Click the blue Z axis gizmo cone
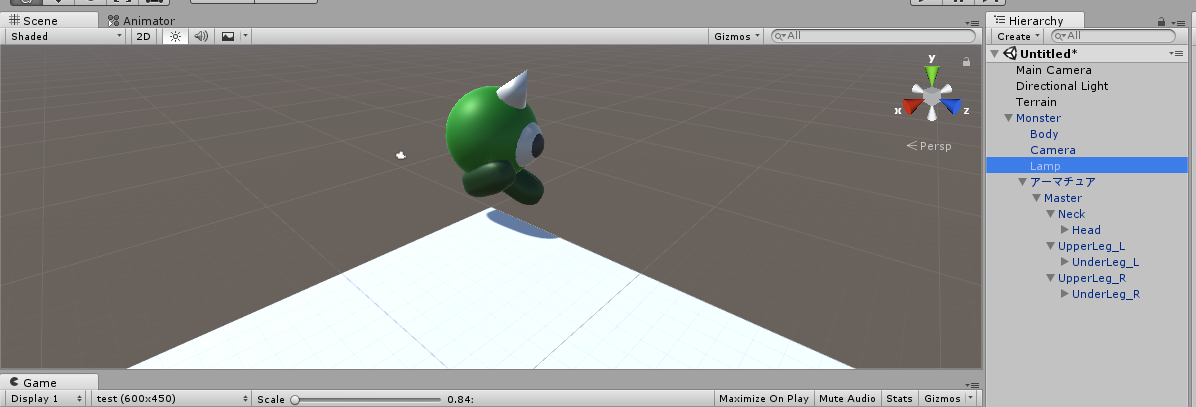 pyautogui.click(x=950, y=106)
